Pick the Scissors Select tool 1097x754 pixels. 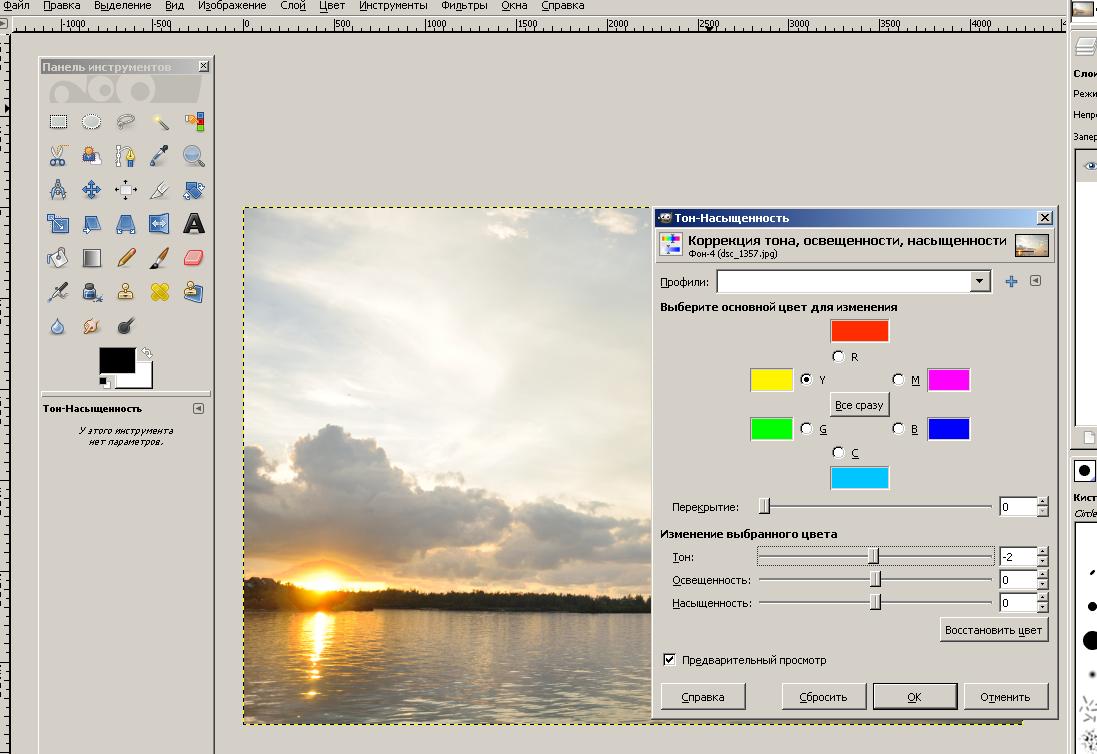pos(58,156)
